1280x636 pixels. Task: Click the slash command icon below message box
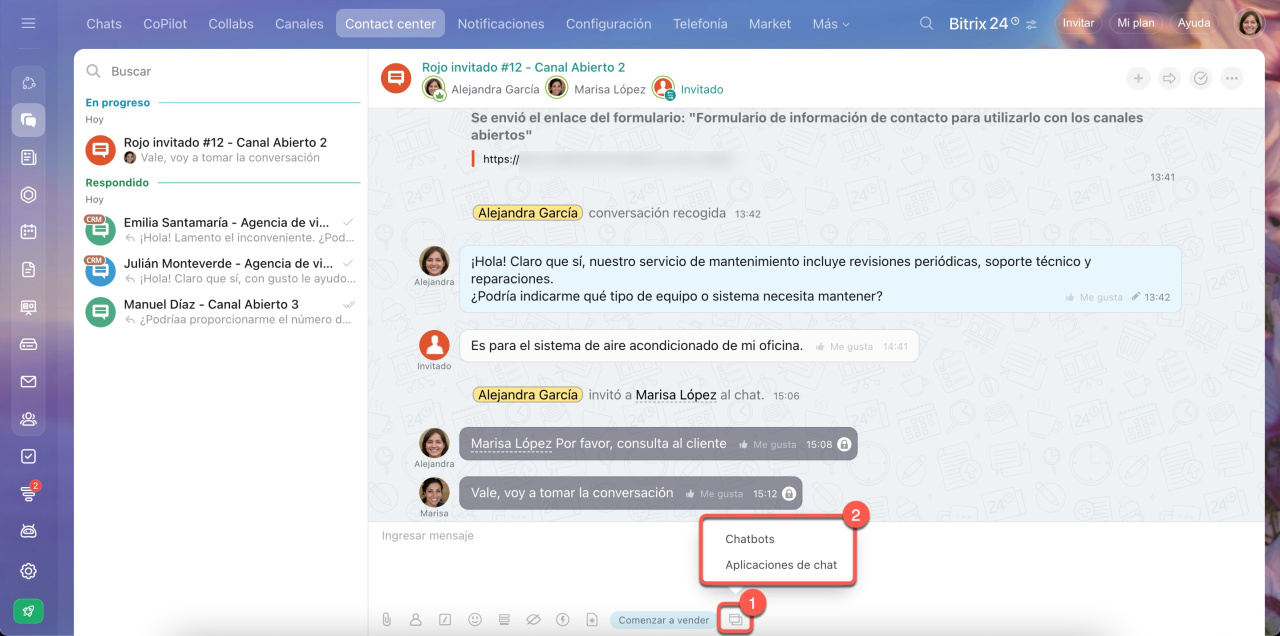(445, 620)
